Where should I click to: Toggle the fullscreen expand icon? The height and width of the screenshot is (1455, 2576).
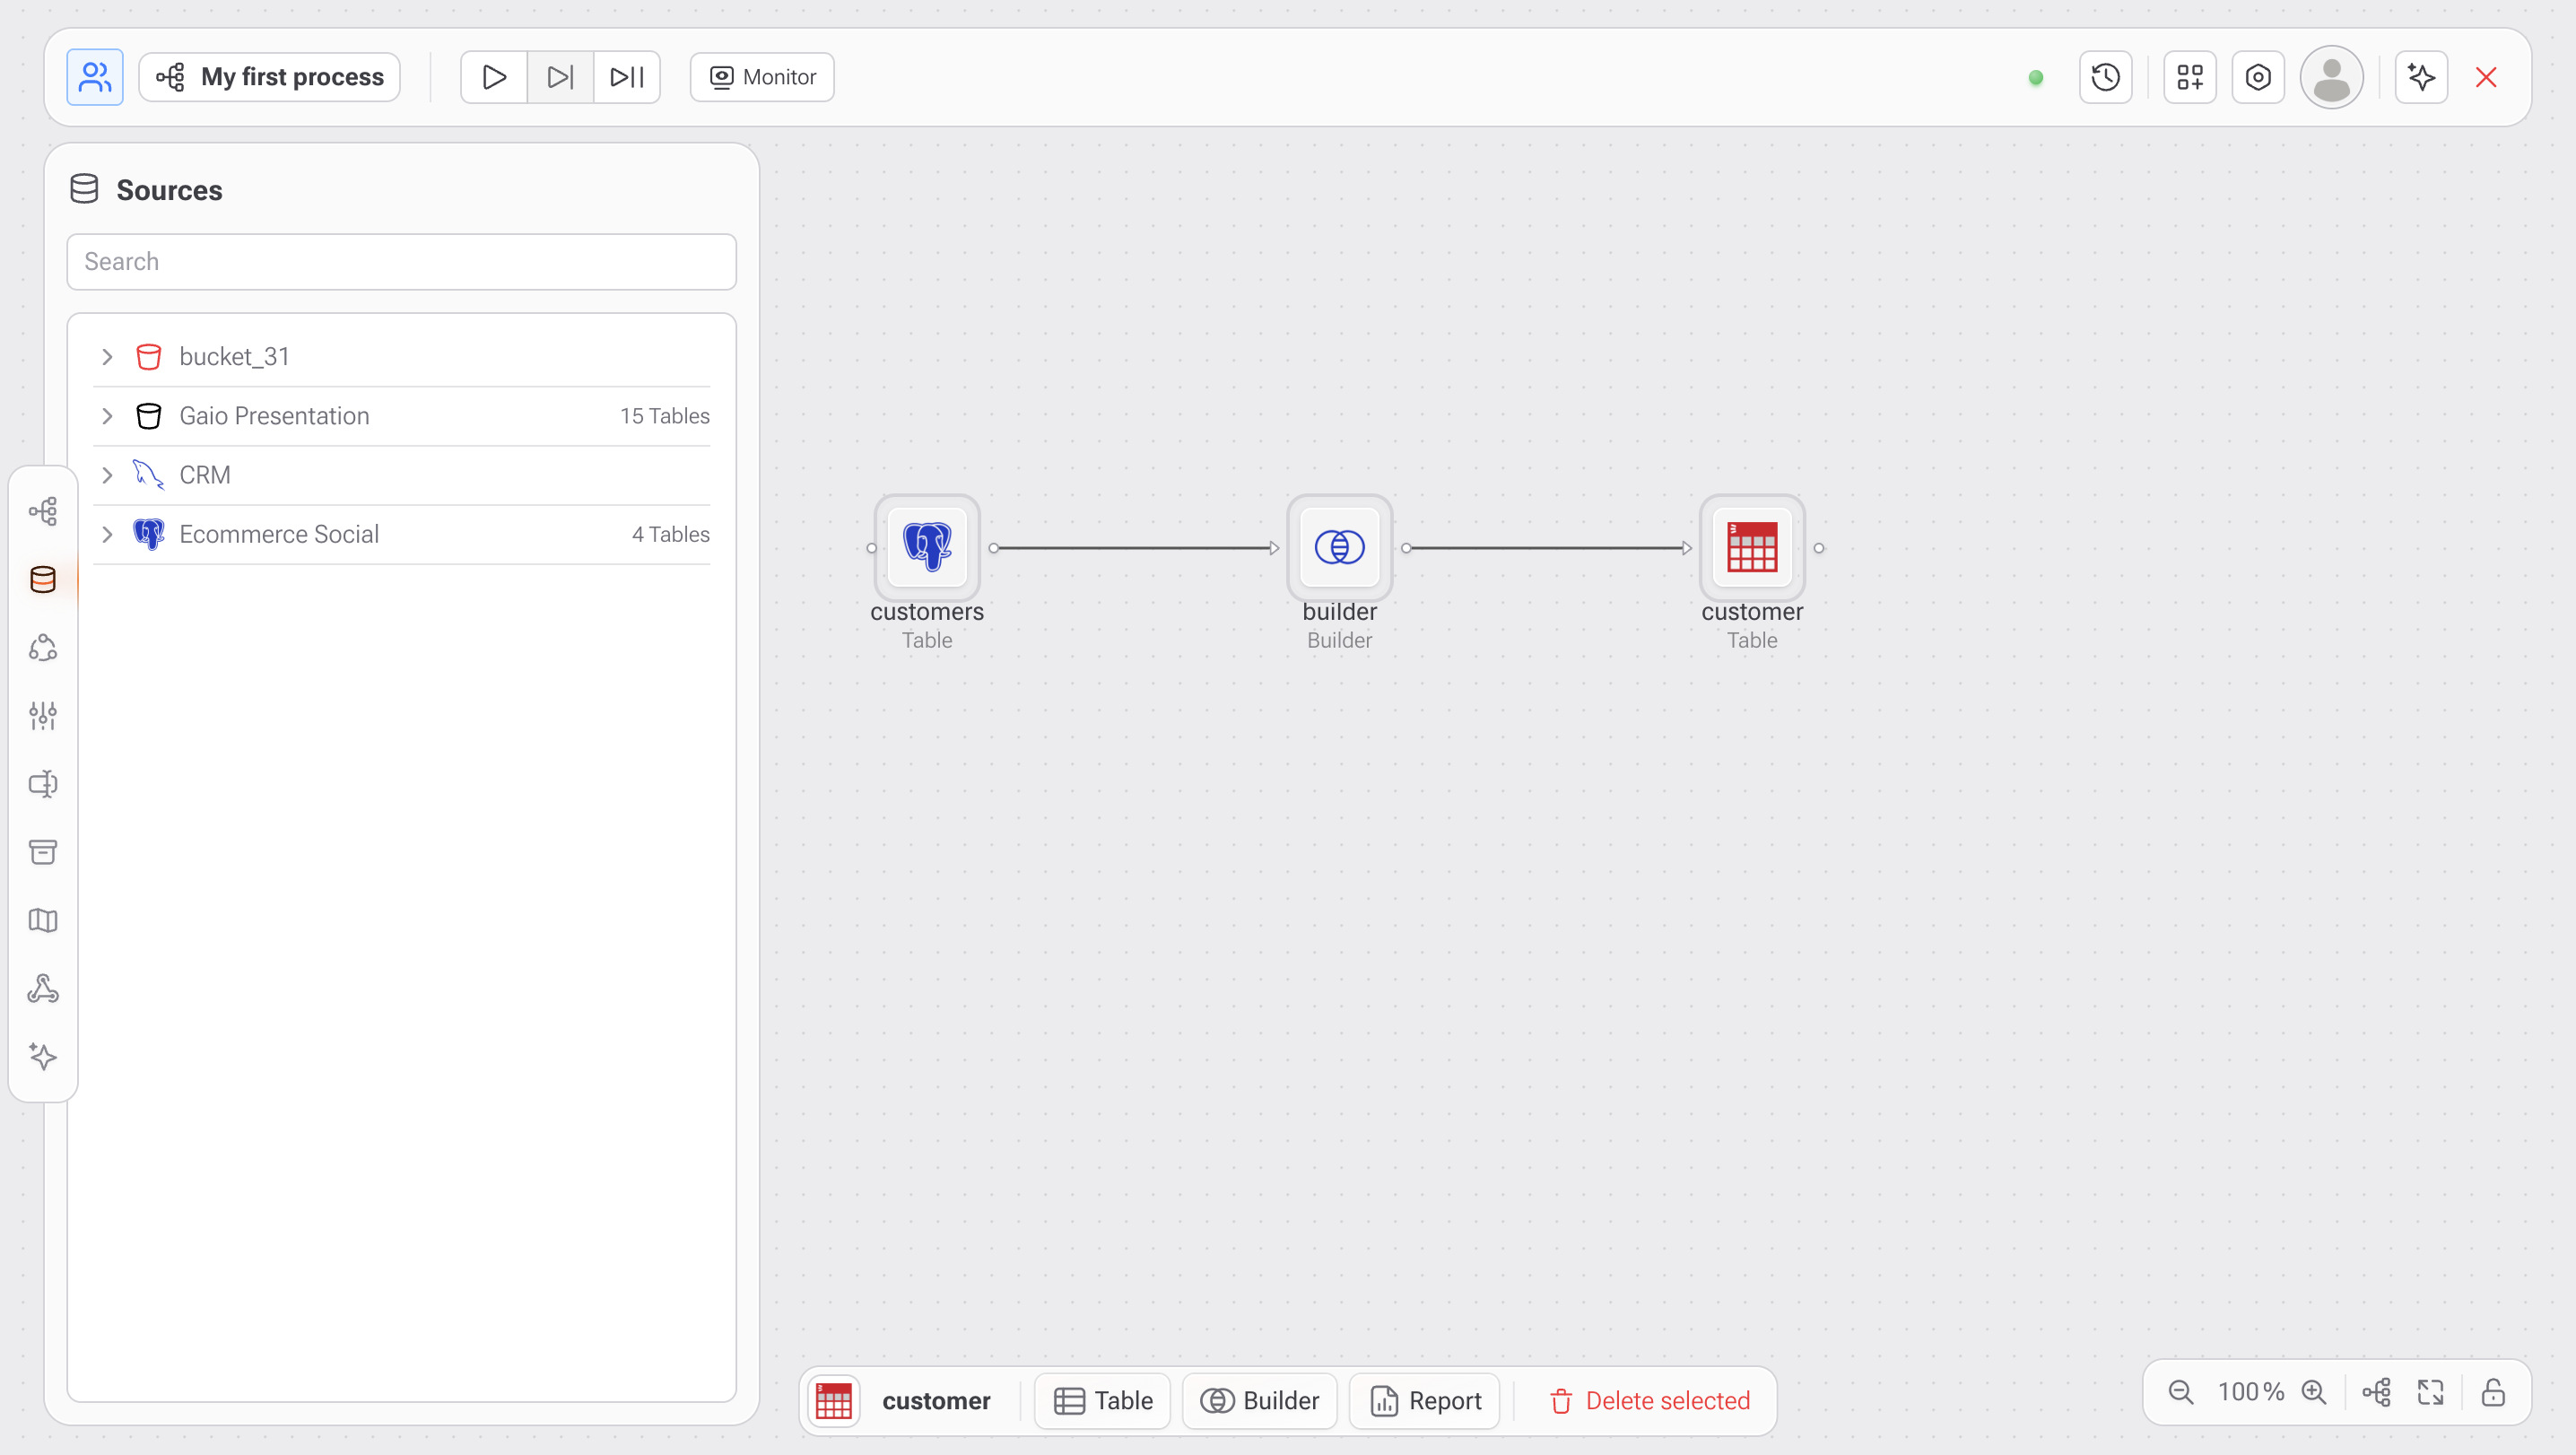pos(2430,1392)
